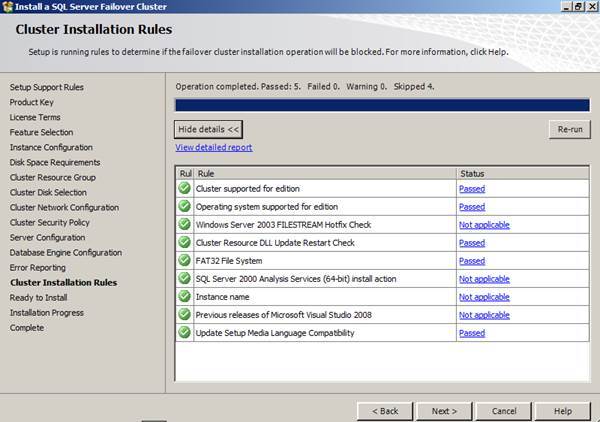Screen dimensions: 600x422
Task: Click rule text Operating system supported for edition
Action: coord(267,207)
